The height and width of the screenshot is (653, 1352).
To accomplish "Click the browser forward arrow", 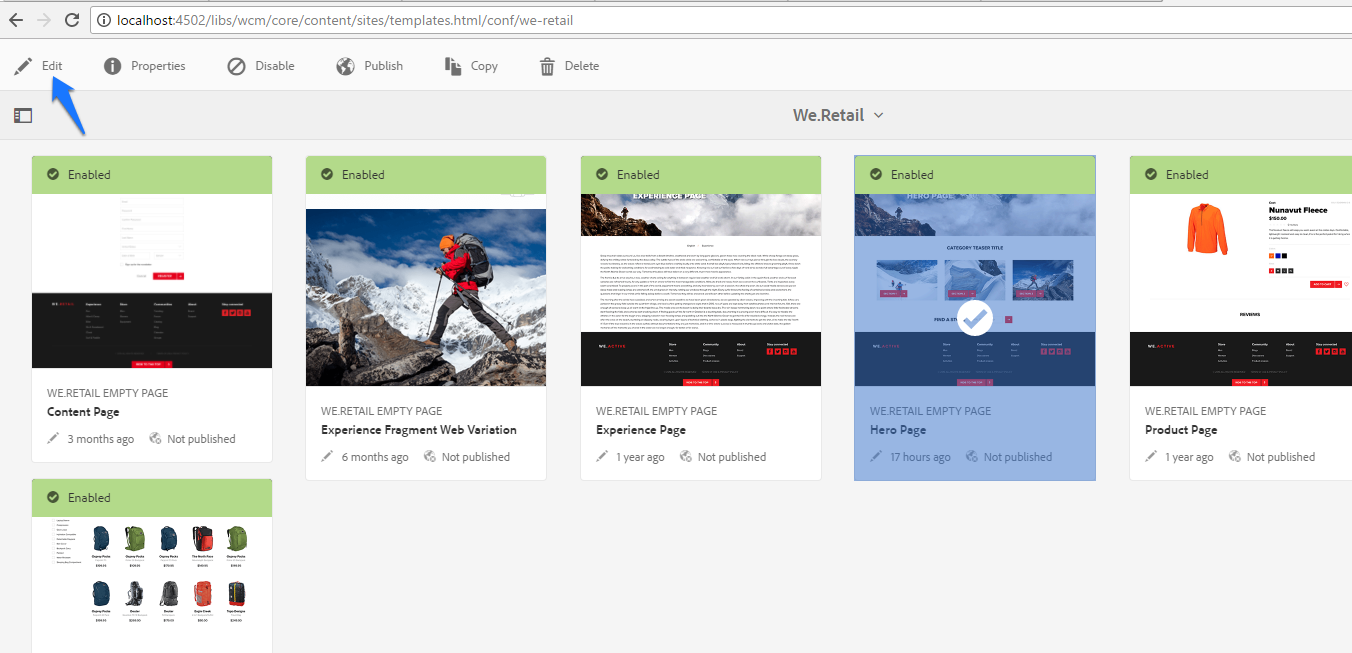I will [x=44, y=20].
